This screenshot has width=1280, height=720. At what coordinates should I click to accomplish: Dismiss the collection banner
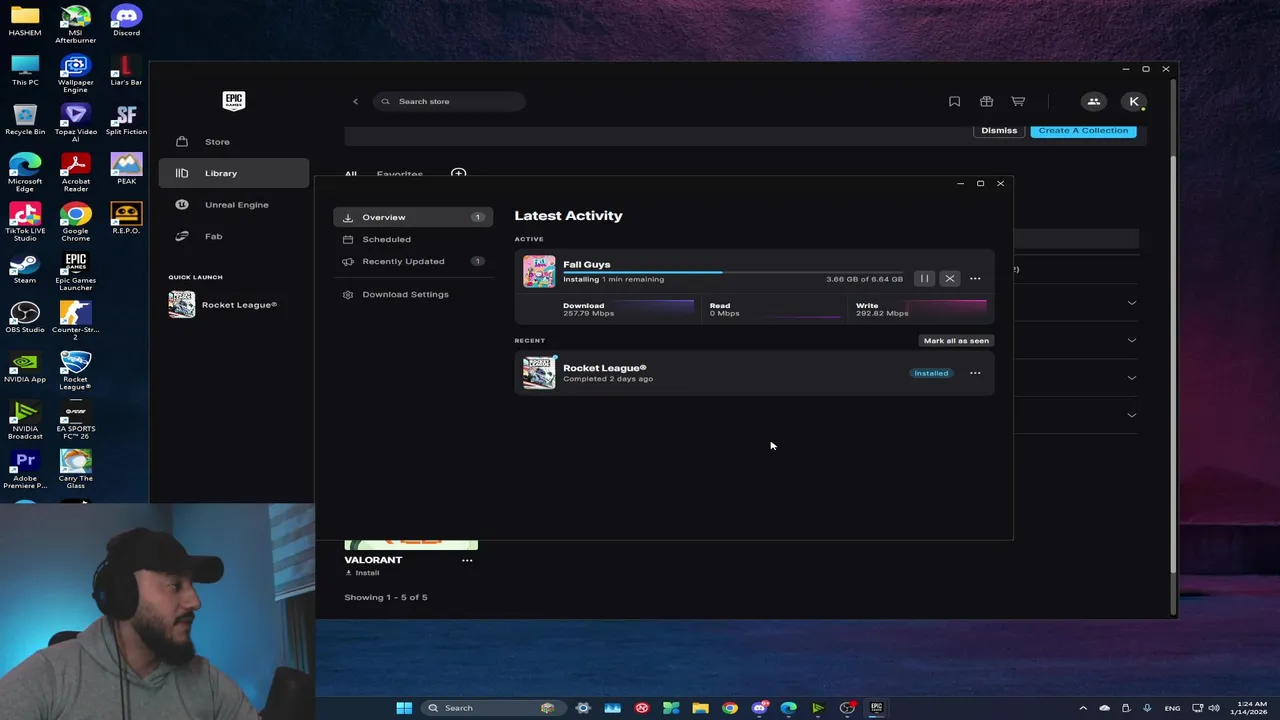pyautogui.click(x=999, y=131)
